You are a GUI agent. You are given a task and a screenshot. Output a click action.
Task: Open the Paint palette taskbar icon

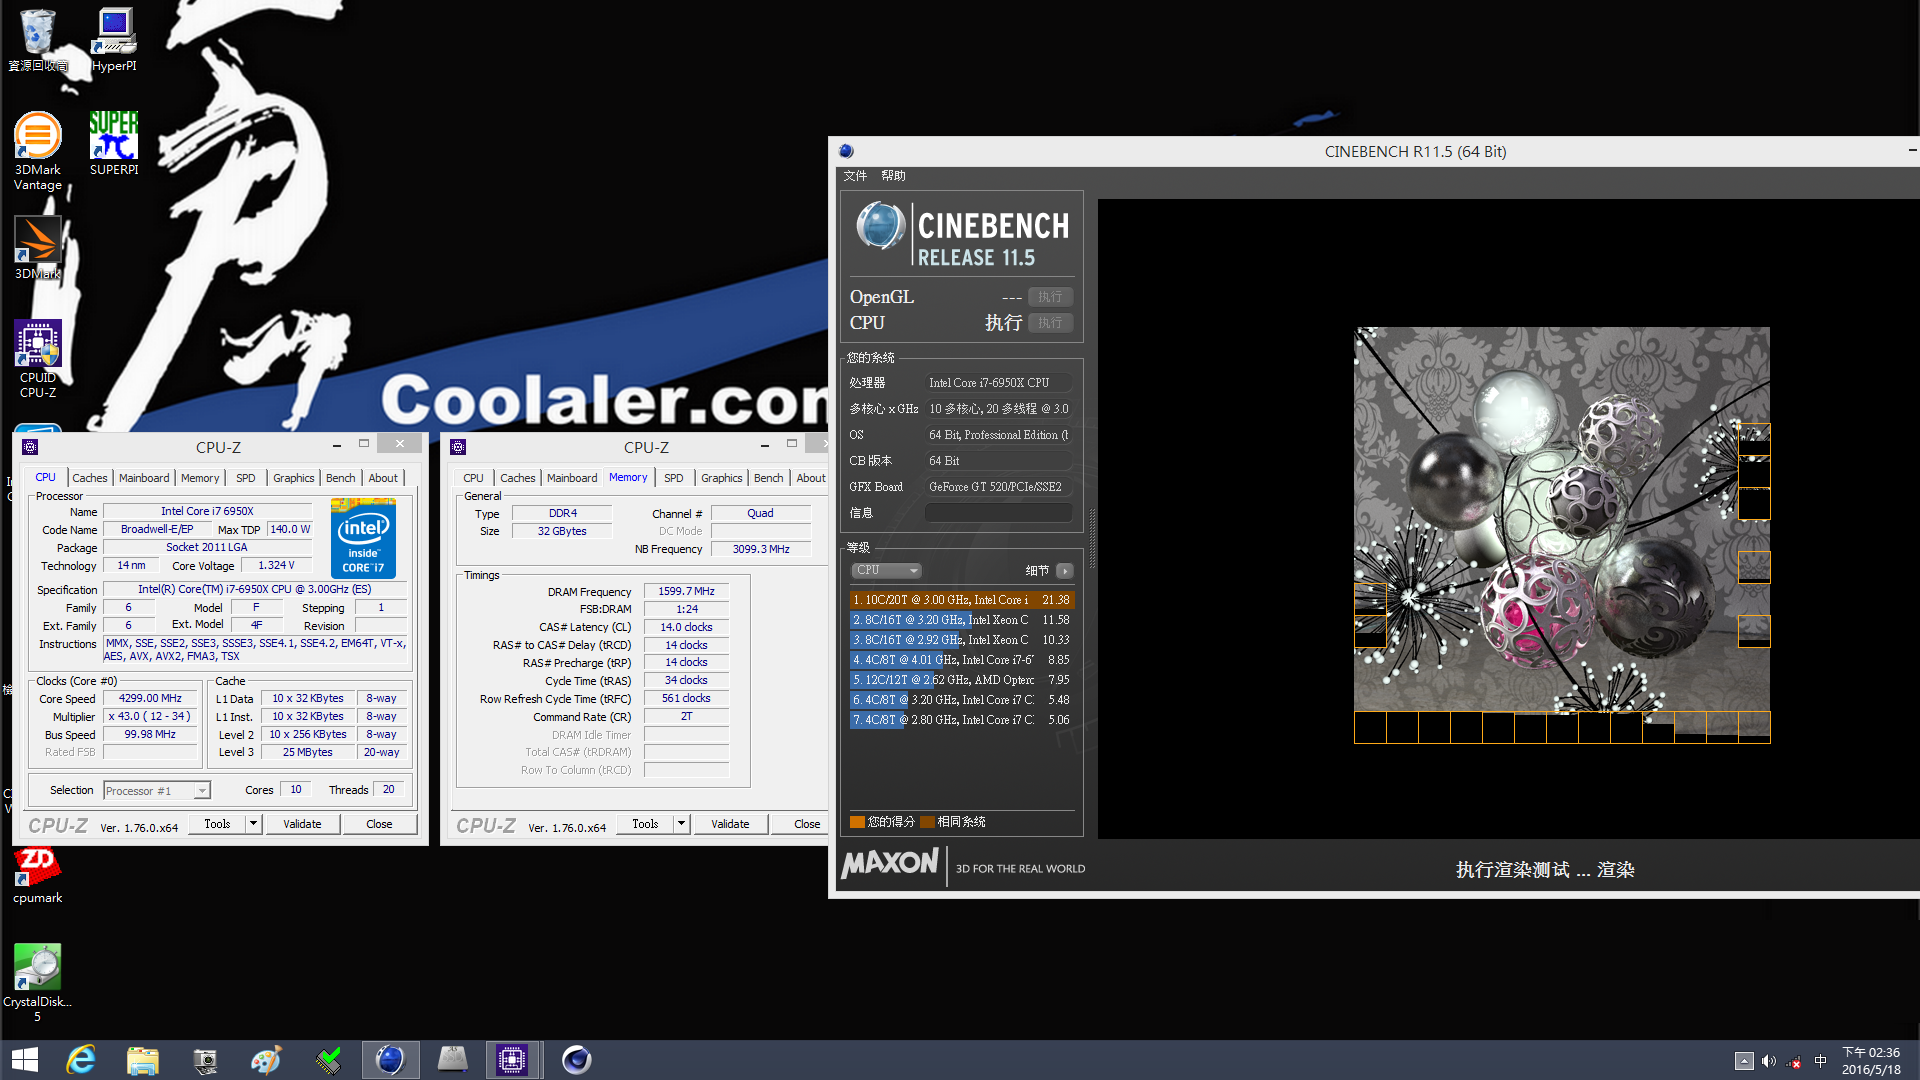point(266,1060)
